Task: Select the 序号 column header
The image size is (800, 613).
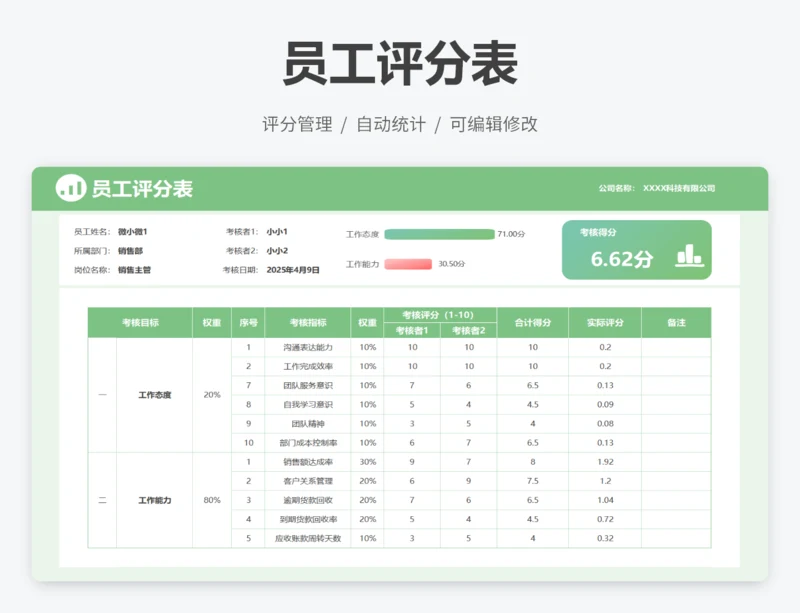Action: 248,323
